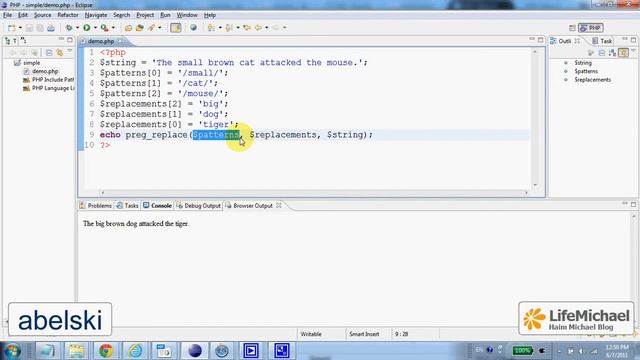Click the Open Task folder icon
Viewport: 640px width, 360px height.
tap(140, 28)
